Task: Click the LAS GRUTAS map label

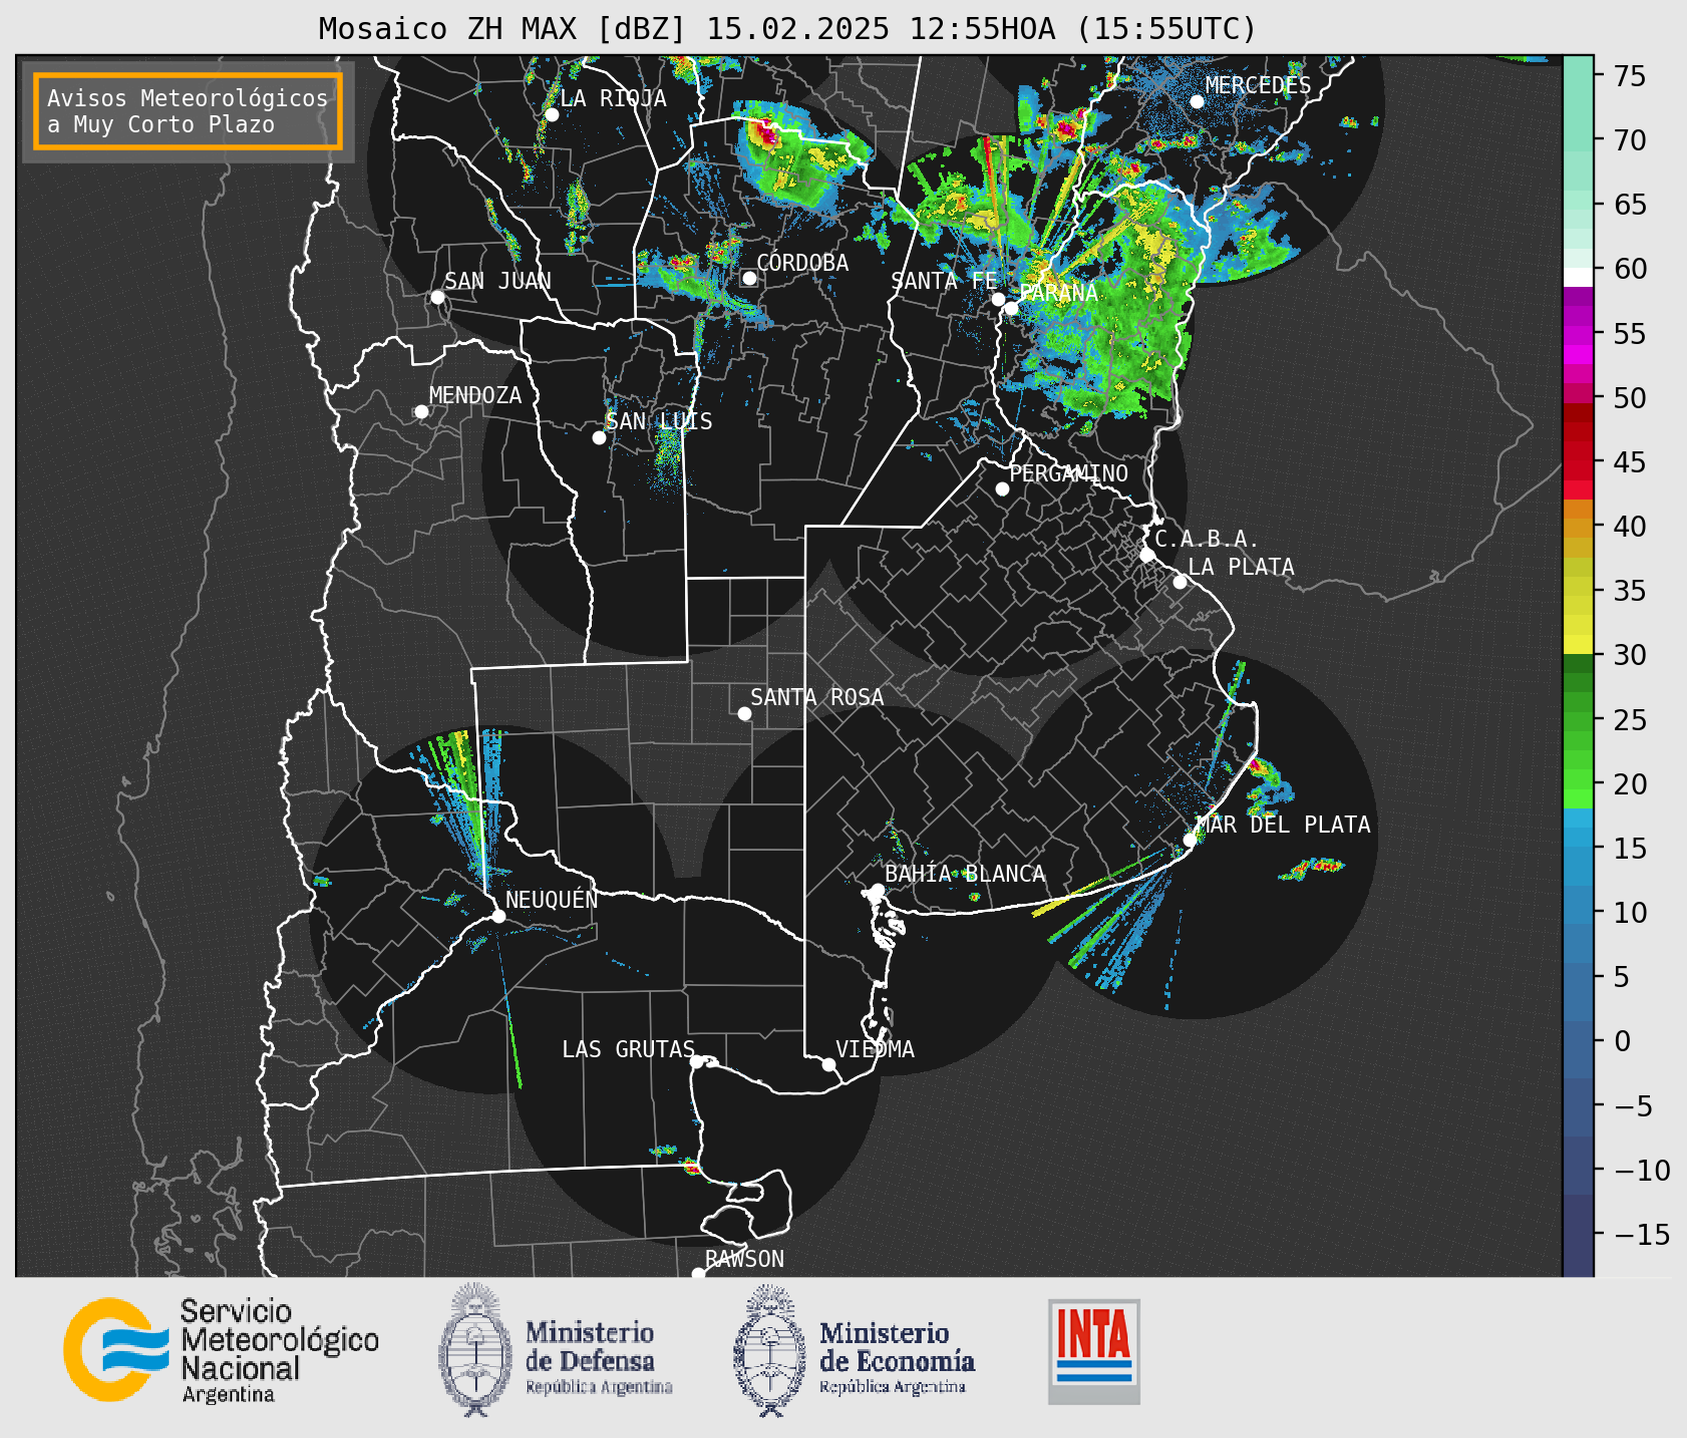Action: 628,1050
